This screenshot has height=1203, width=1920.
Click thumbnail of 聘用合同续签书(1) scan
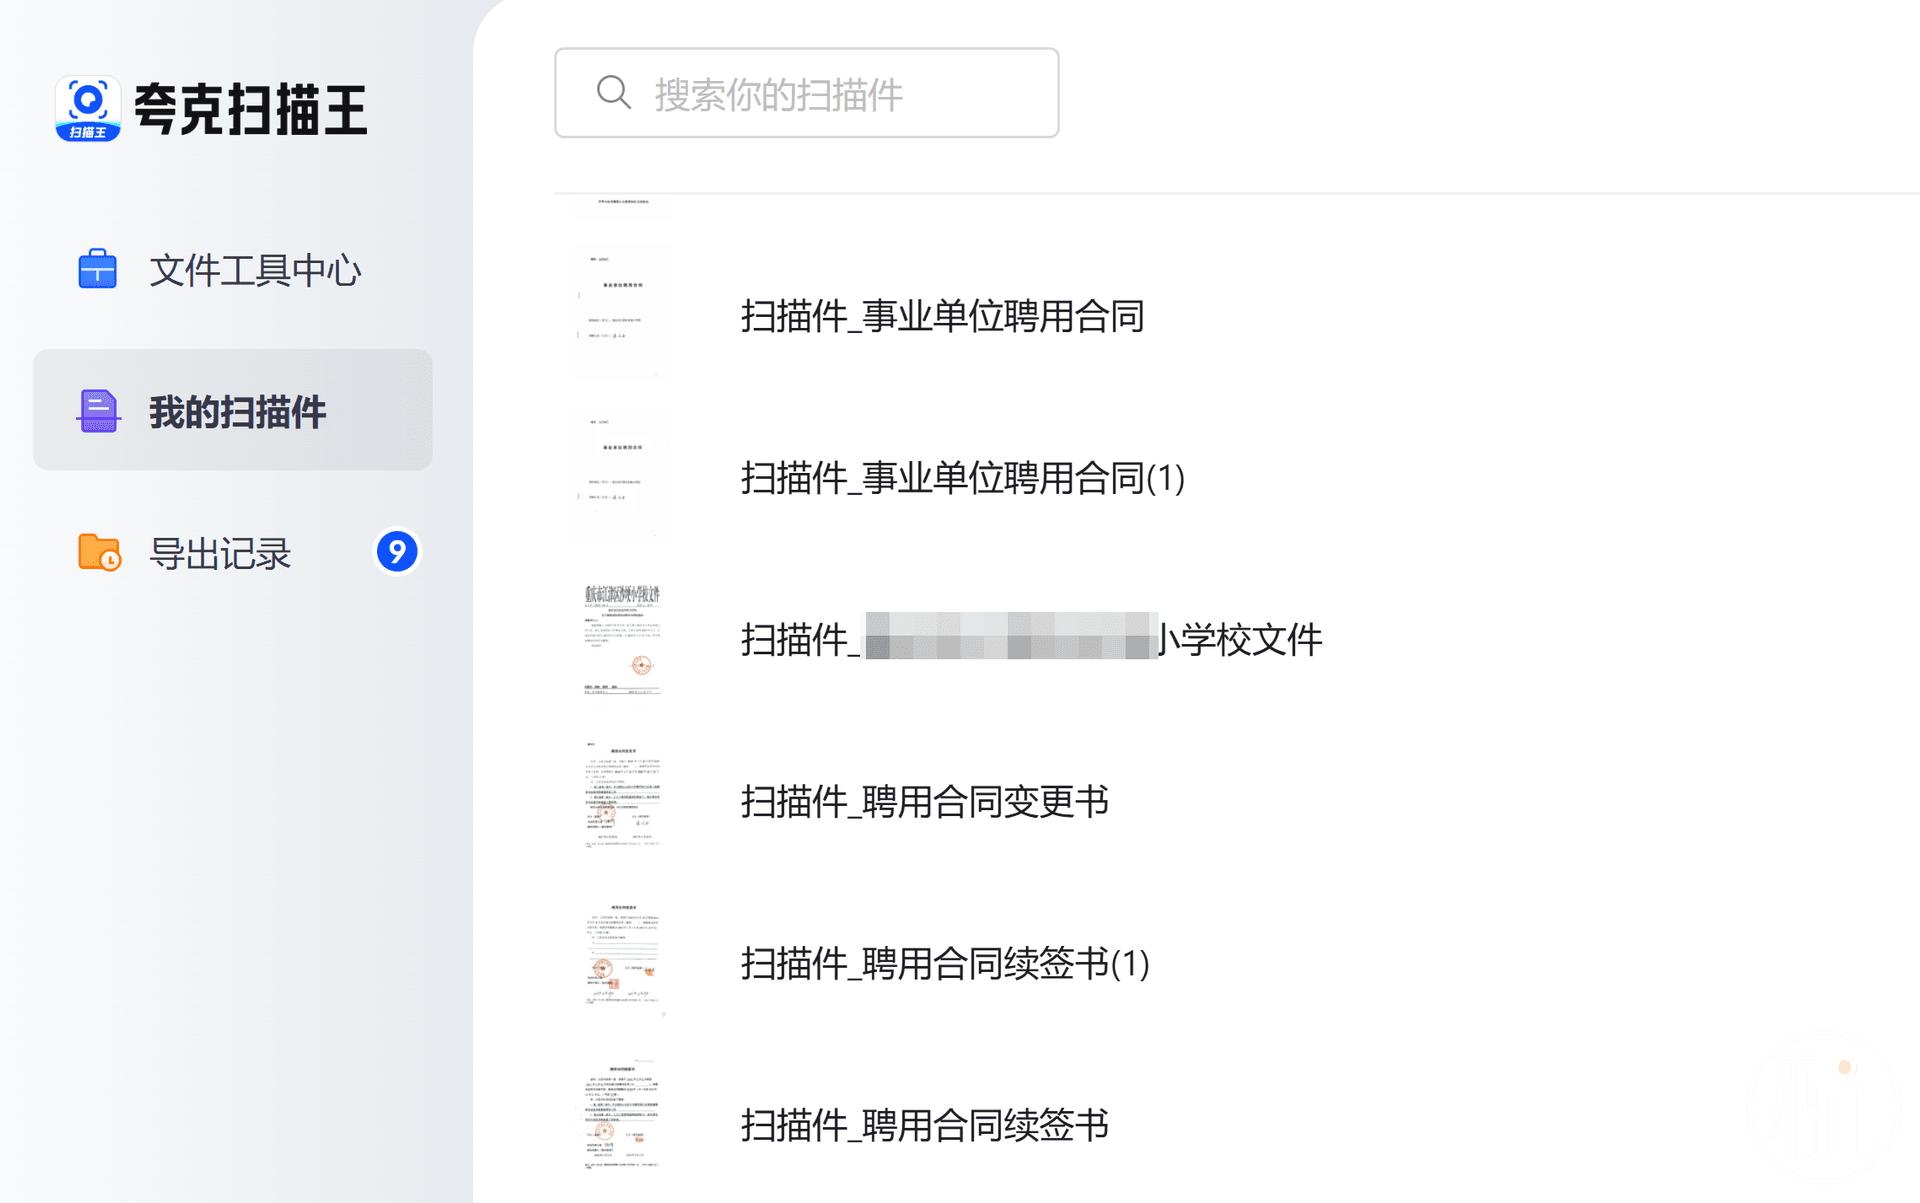point(622,960)
